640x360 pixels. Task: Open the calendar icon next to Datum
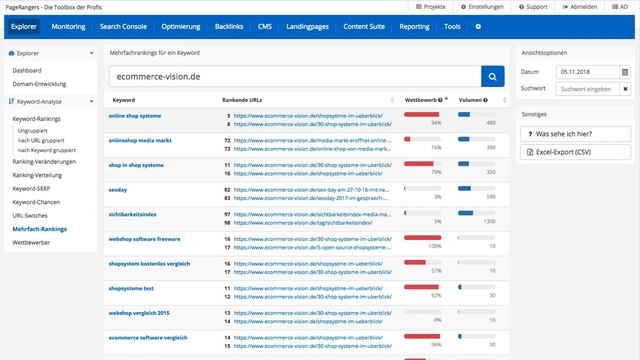point(625,72)
